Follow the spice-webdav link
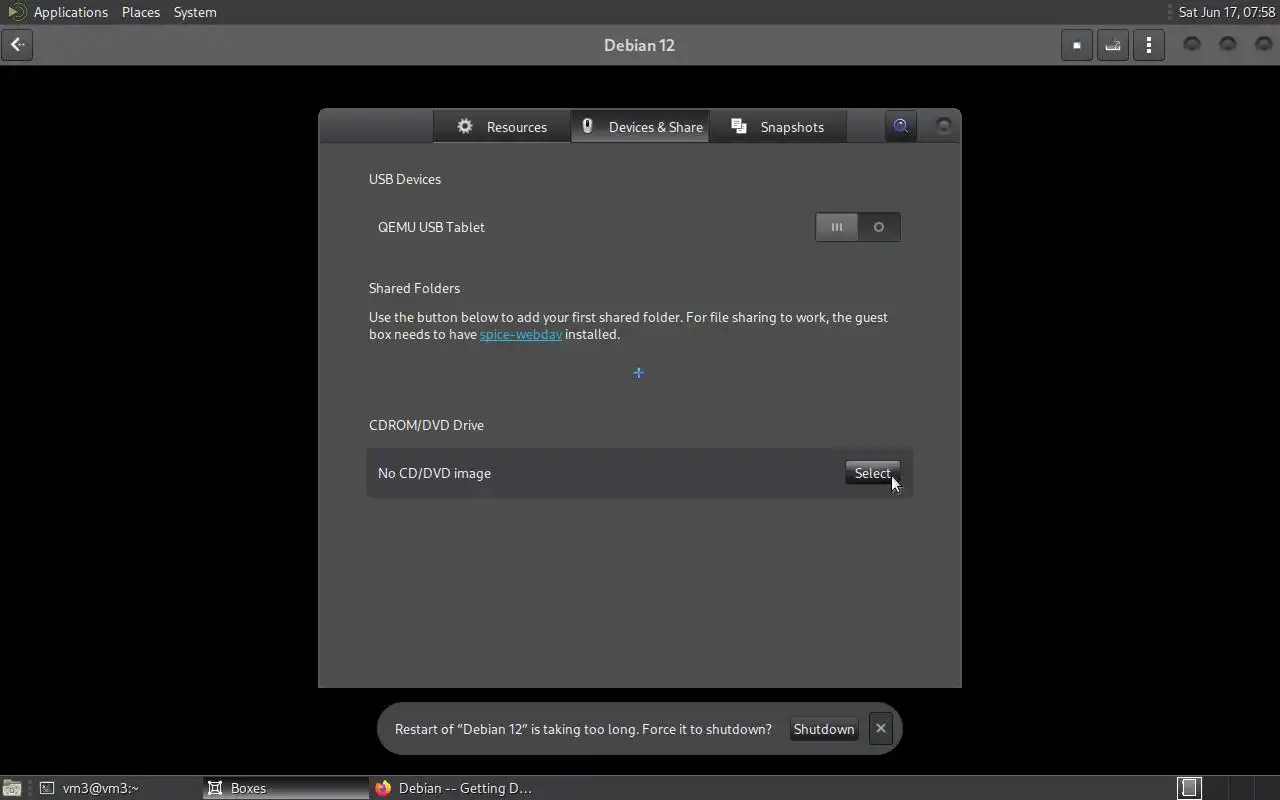Image resolution: width=1280 pixels, height=800 pixels. 521,334
